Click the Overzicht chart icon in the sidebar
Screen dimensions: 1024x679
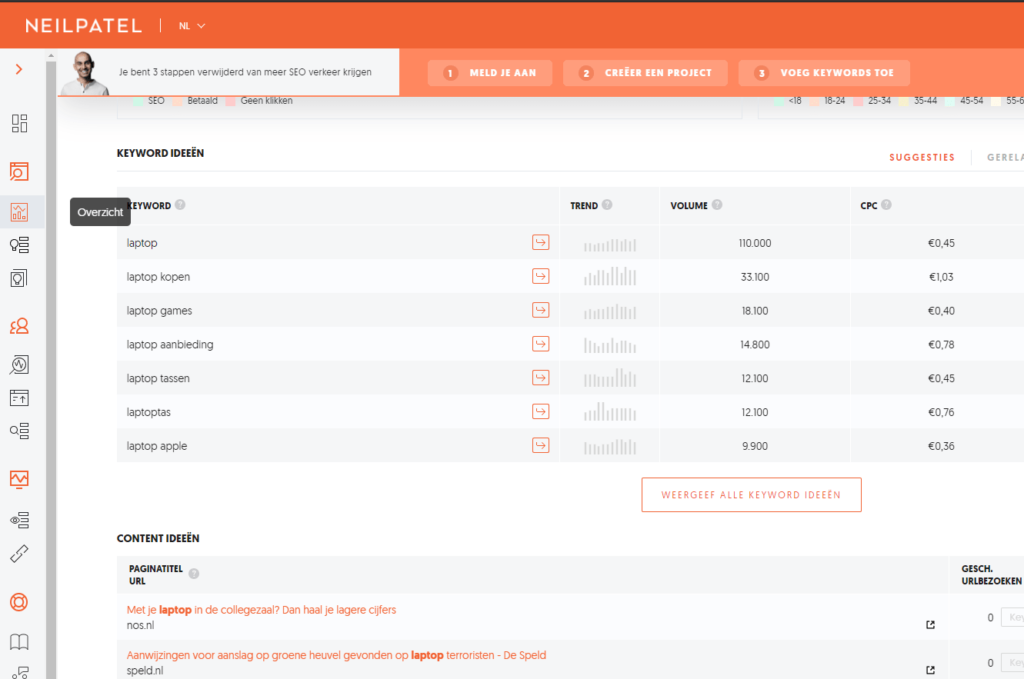pyautogui.click(x=20, y=212)
